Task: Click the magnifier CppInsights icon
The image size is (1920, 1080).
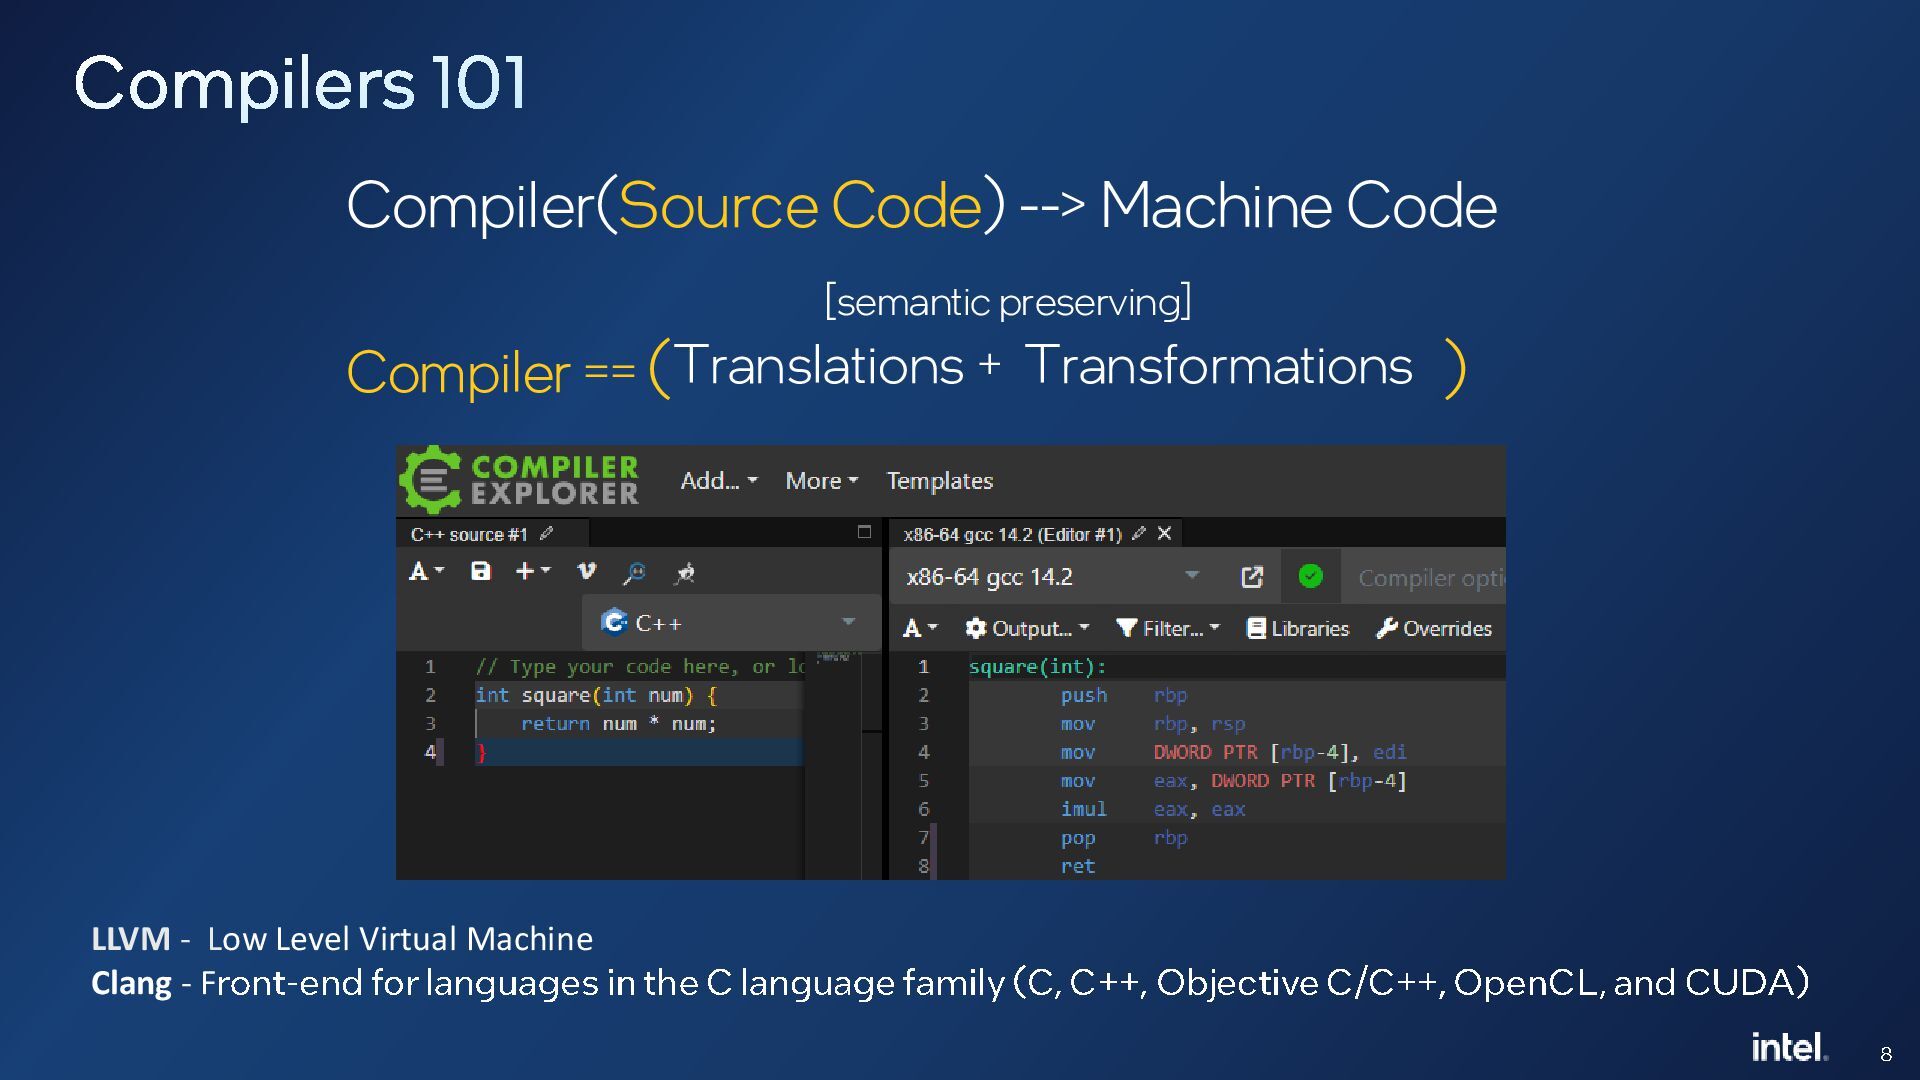Action: [634, 572]
